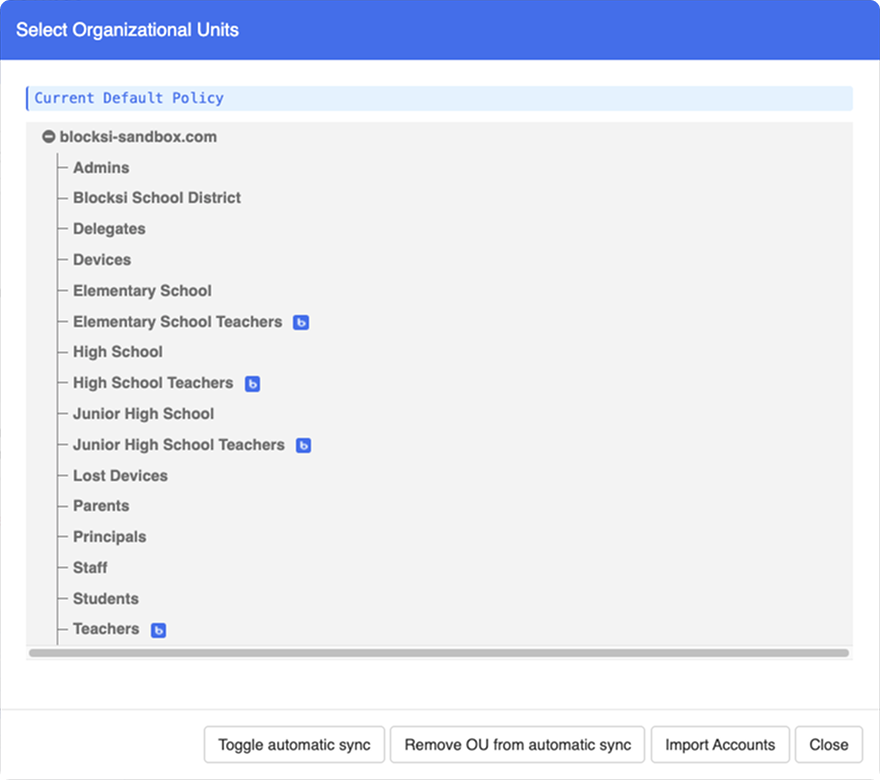This screenshot has height=780, width=880.
Task: Select the Principals organizational unit
Action: 109,536
